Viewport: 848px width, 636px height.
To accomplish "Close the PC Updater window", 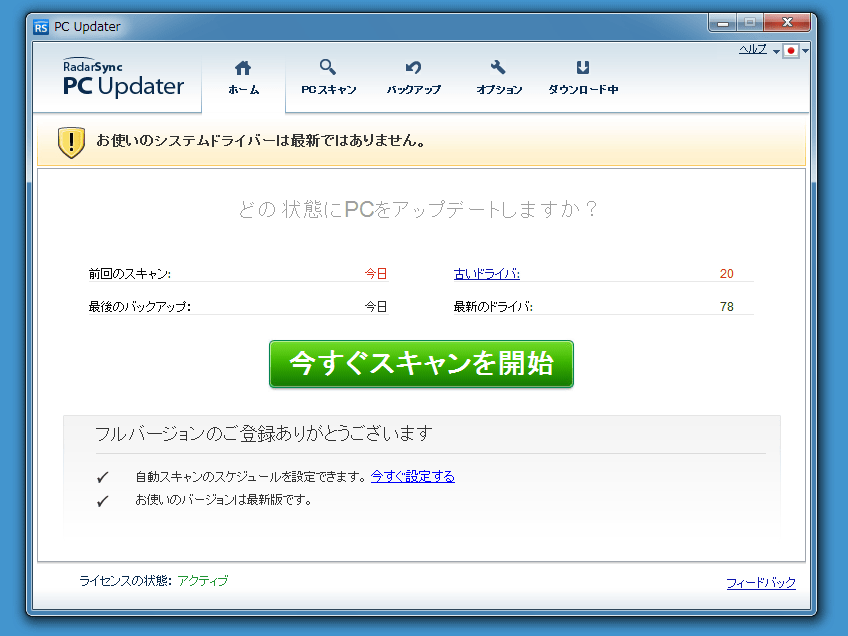I will [787, 23].
